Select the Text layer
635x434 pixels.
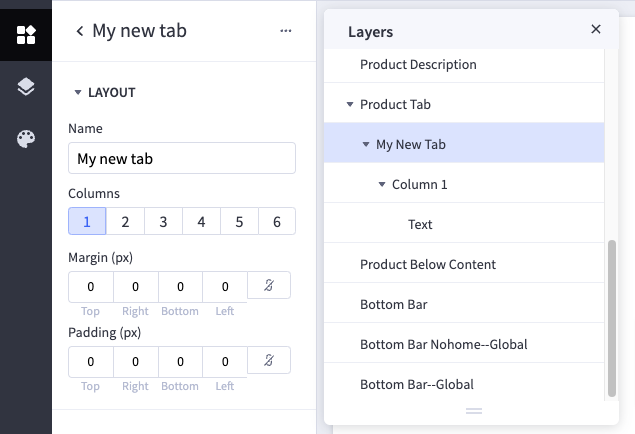tap(420, 224)
